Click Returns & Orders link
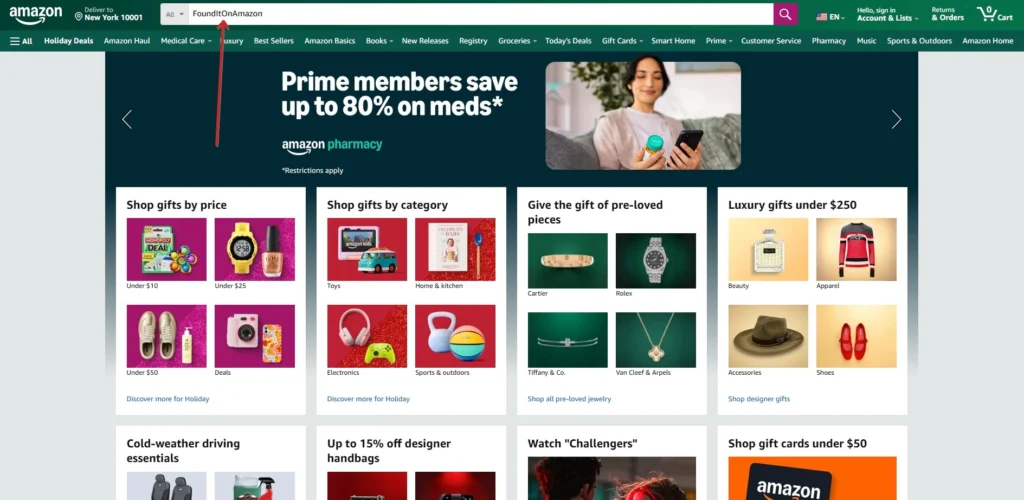The width and height of the screenshot is (1024, 500). click(x=948, y=14)
